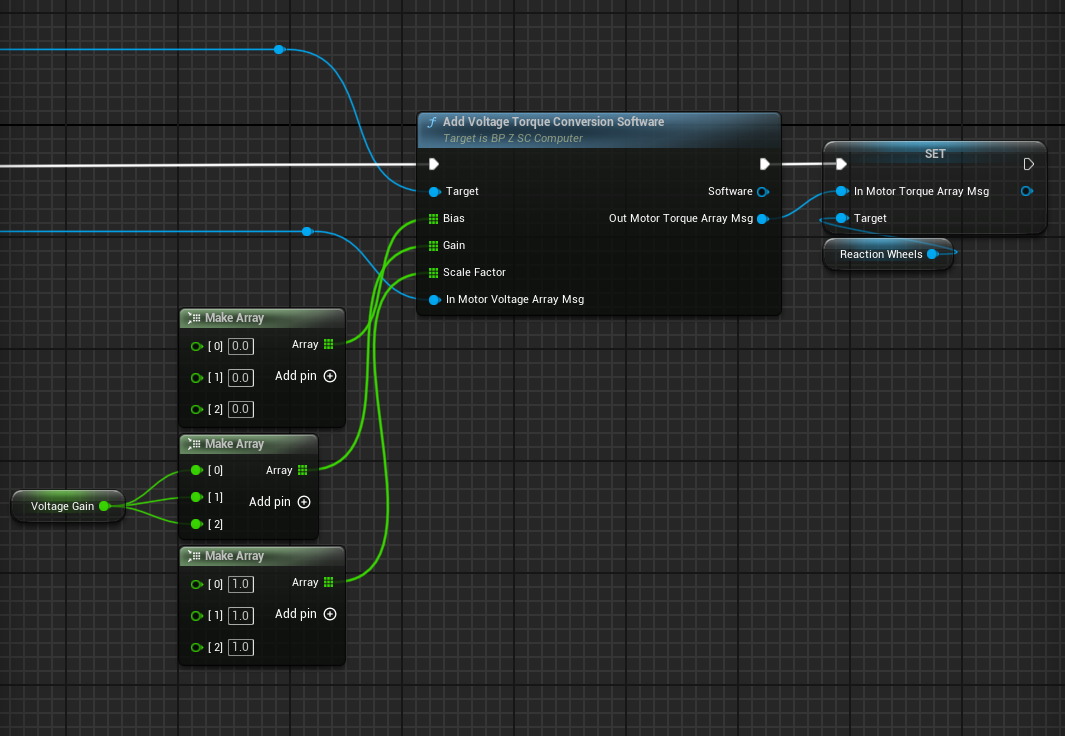Click the Bias array input pin
The image size is (1065, 736).
[x=433, y=218]
